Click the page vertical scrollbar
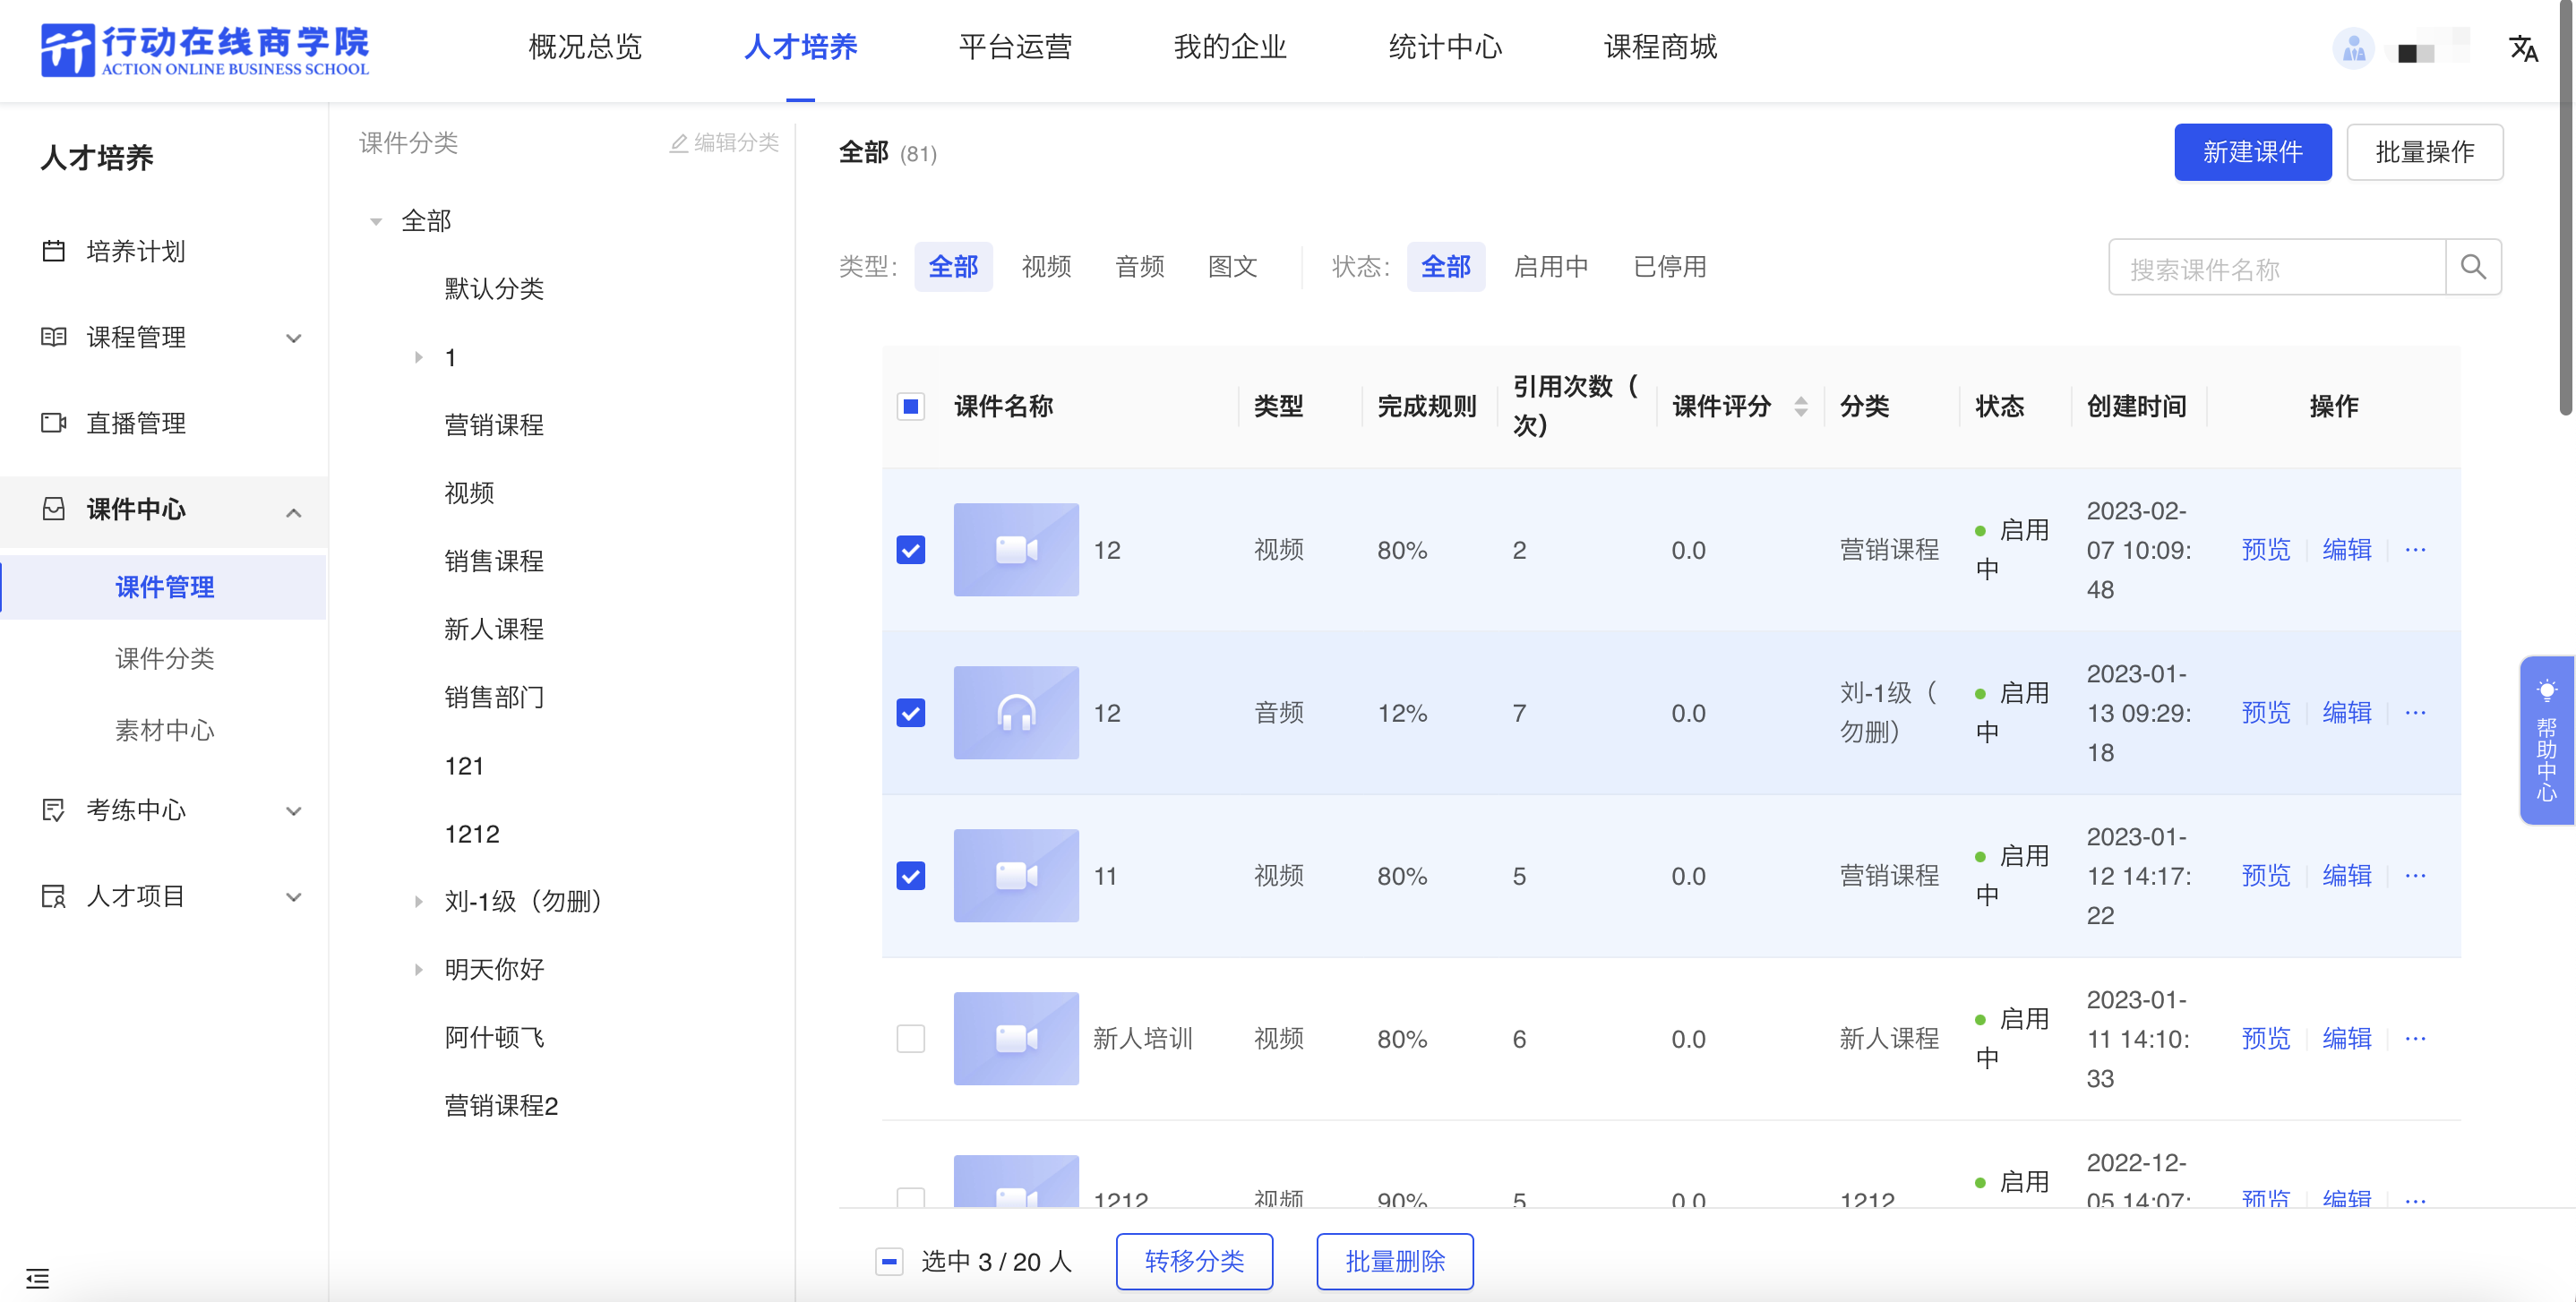 [2566, 207]
